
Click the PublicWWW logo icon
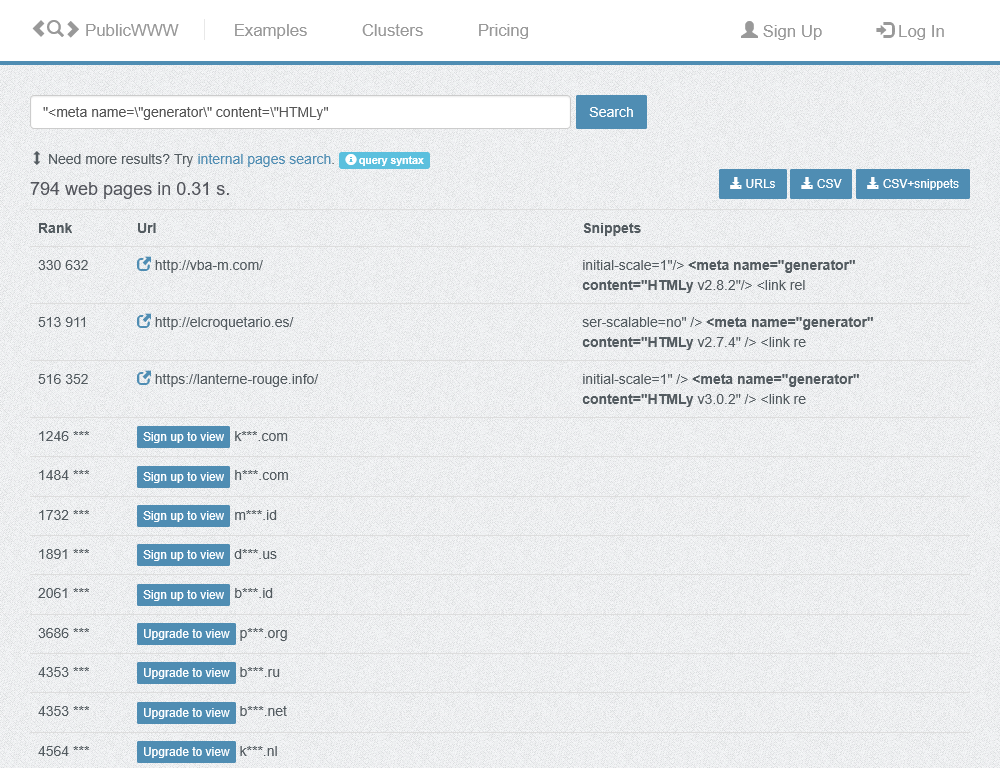(x=56, y=29)
